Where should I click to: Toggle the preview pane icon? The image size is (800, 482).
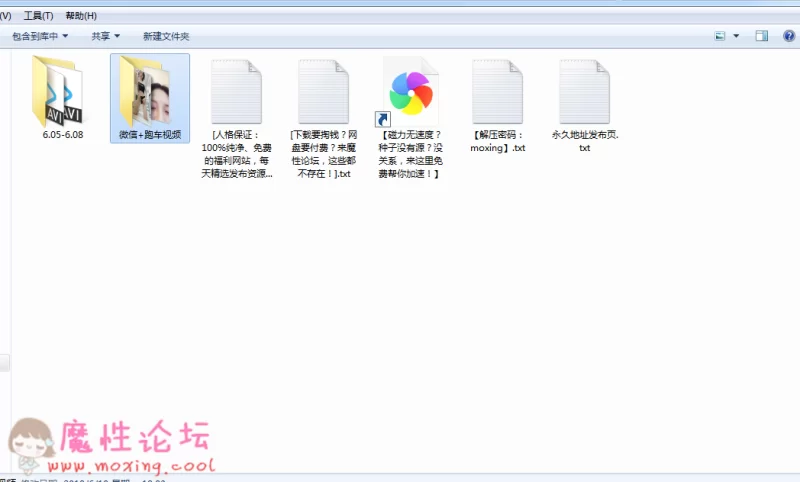tap(762, 36)
